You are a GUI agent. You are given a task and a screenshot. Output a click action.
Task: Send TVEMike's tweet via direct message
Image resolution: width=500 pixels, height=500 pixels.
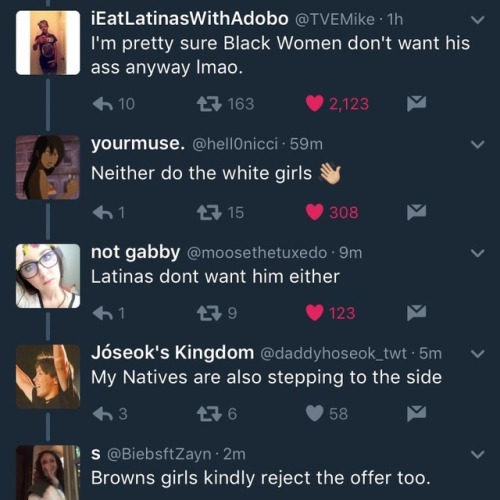(416, 103)
